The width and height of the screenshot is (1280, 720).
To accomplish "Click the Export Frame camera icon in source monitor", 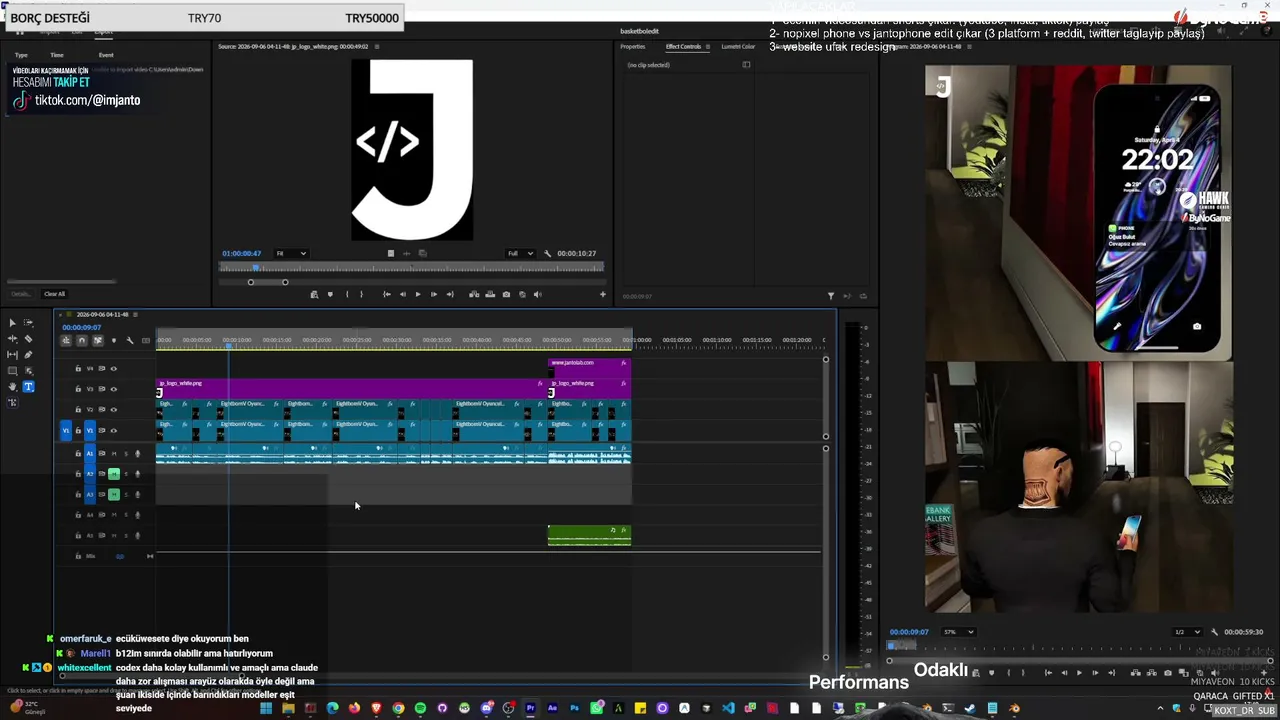I will 506,294.
